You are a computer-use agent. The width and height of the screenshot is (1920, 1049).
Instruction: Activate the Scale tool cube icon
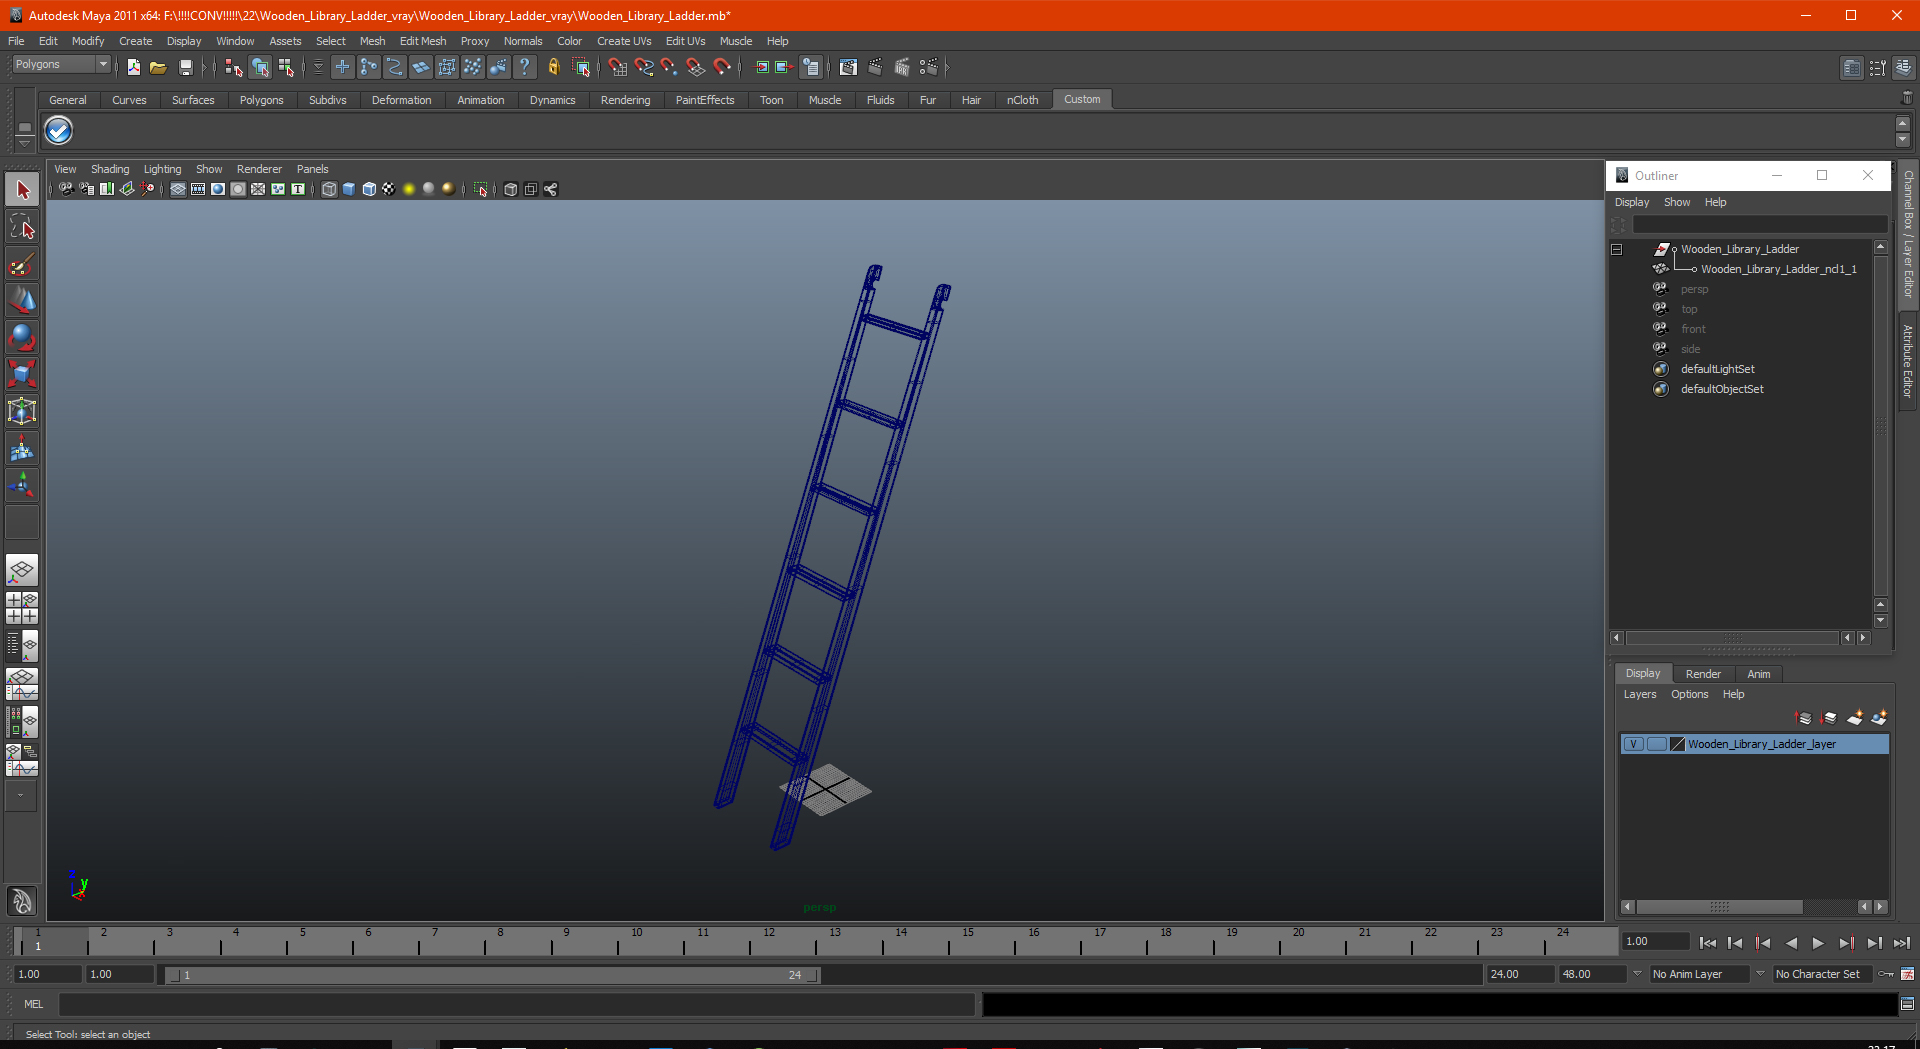coord(22,375)
